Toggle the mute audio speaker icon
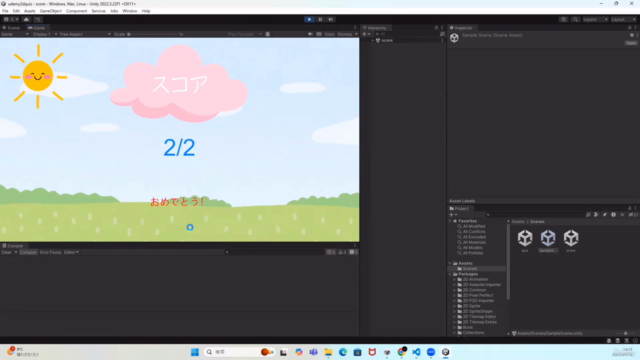Image resolution: width=640 pixels, height=360 pixels. point(310,34)
